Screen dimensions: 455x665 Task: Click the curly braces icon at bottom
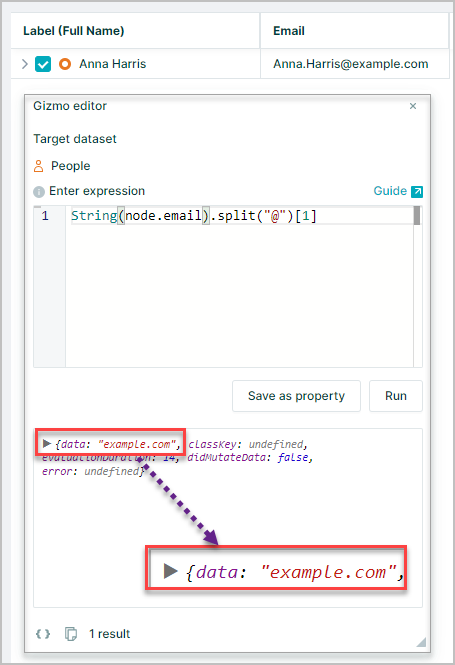[43, 634]
